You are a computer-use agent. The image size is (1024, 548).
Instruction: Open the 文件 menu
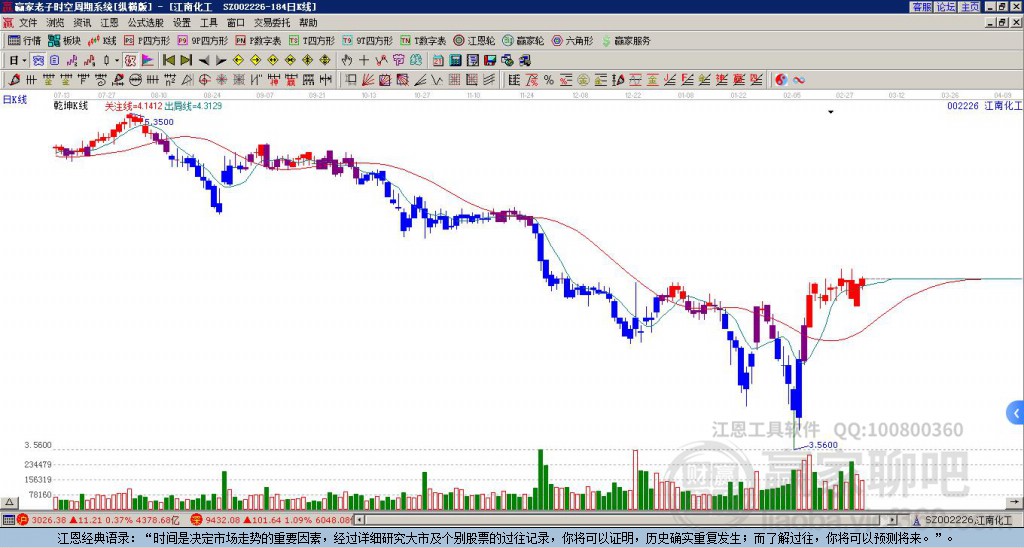click(28, 23)
